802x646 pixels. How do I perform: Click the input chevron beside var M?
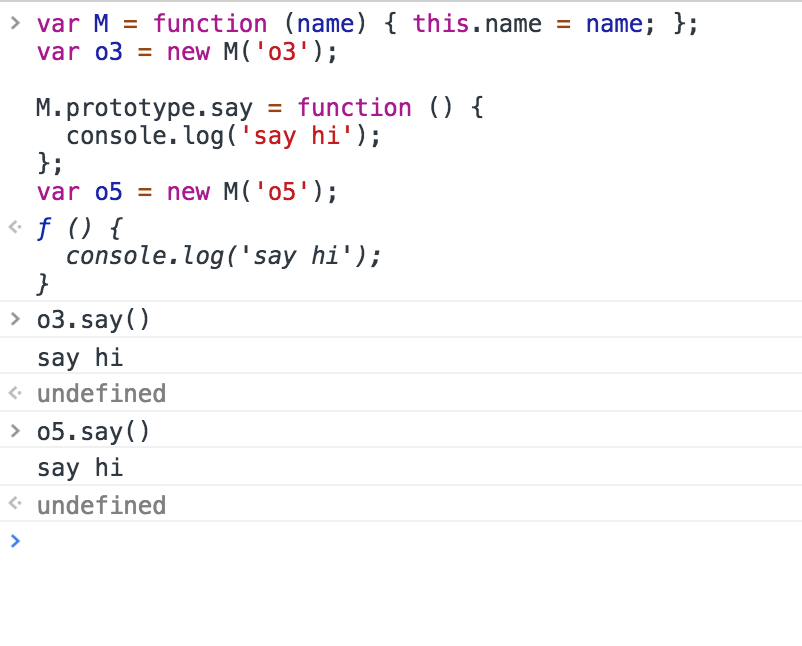click(15, 23)
